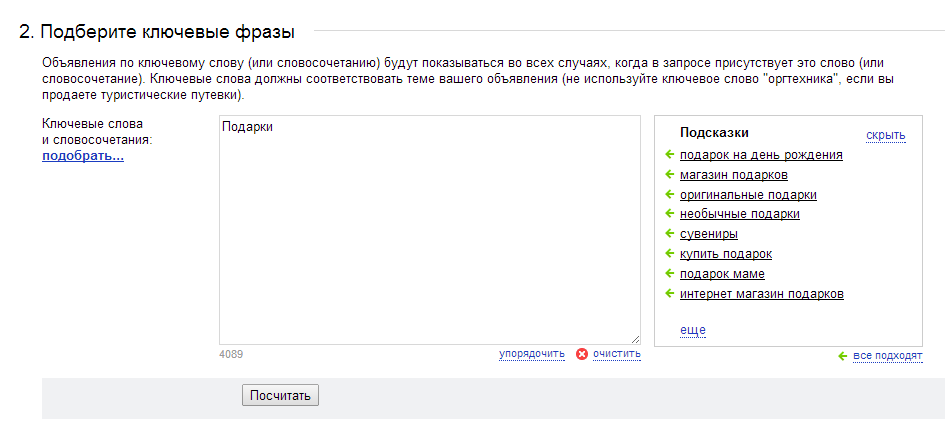Add all suggestions via все подходят

coord(888,357)
